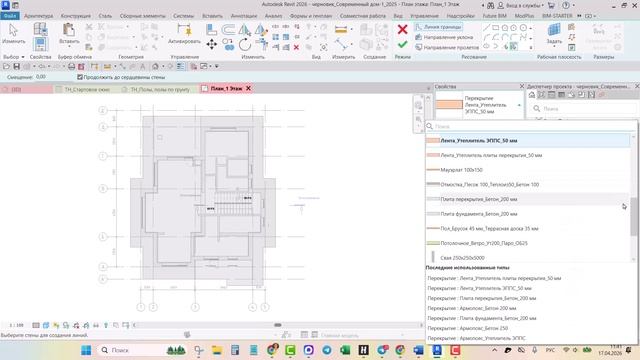Select the Align tool in Modify panel
The image size is (640, 360).
tap(211, 29)
